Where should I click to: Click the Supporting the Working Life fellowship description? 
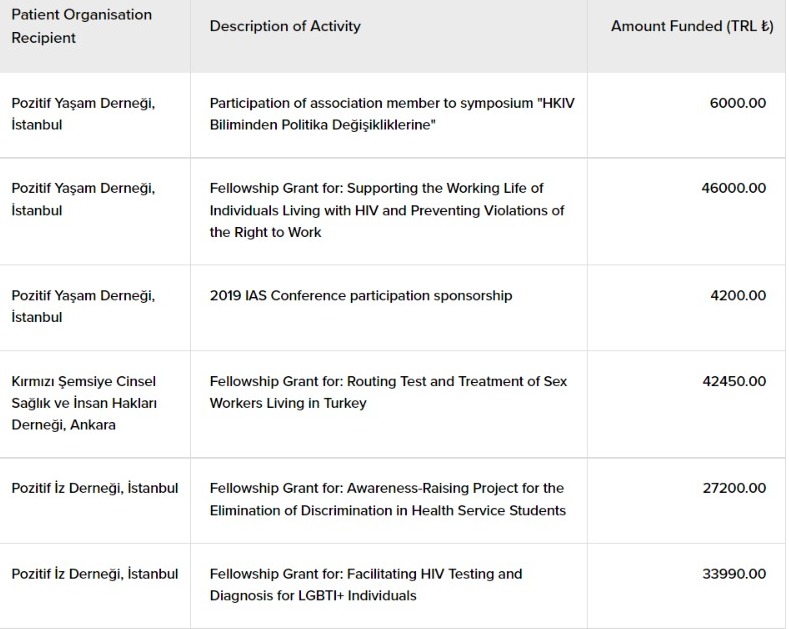click(x=387, y=210)
